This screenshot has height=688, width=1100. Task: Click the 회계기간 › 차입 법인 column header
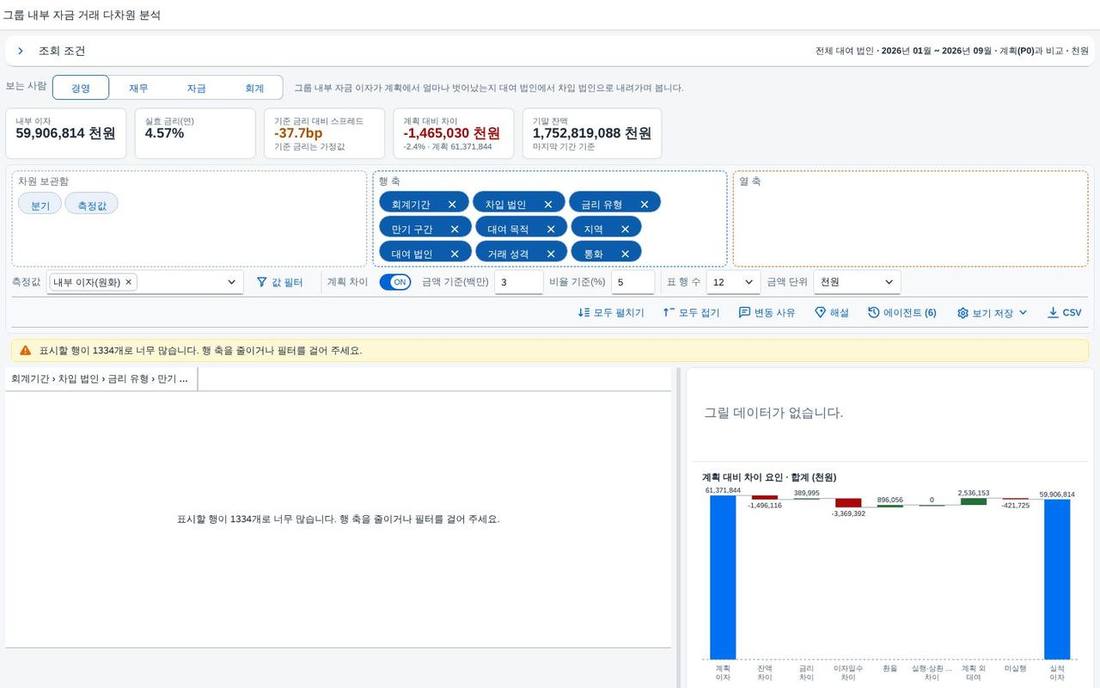pyautogui.click(x=101, y=379)
